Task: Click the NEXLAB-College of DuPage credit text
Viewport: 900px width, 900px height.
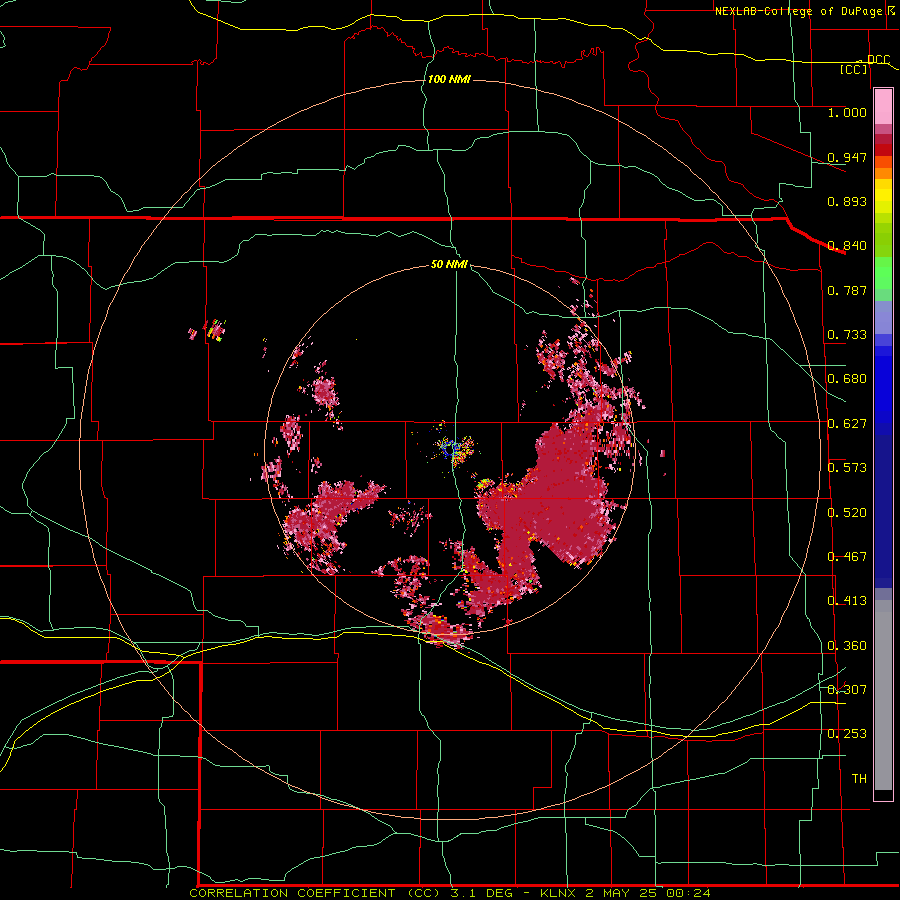Action: [798, 11]
